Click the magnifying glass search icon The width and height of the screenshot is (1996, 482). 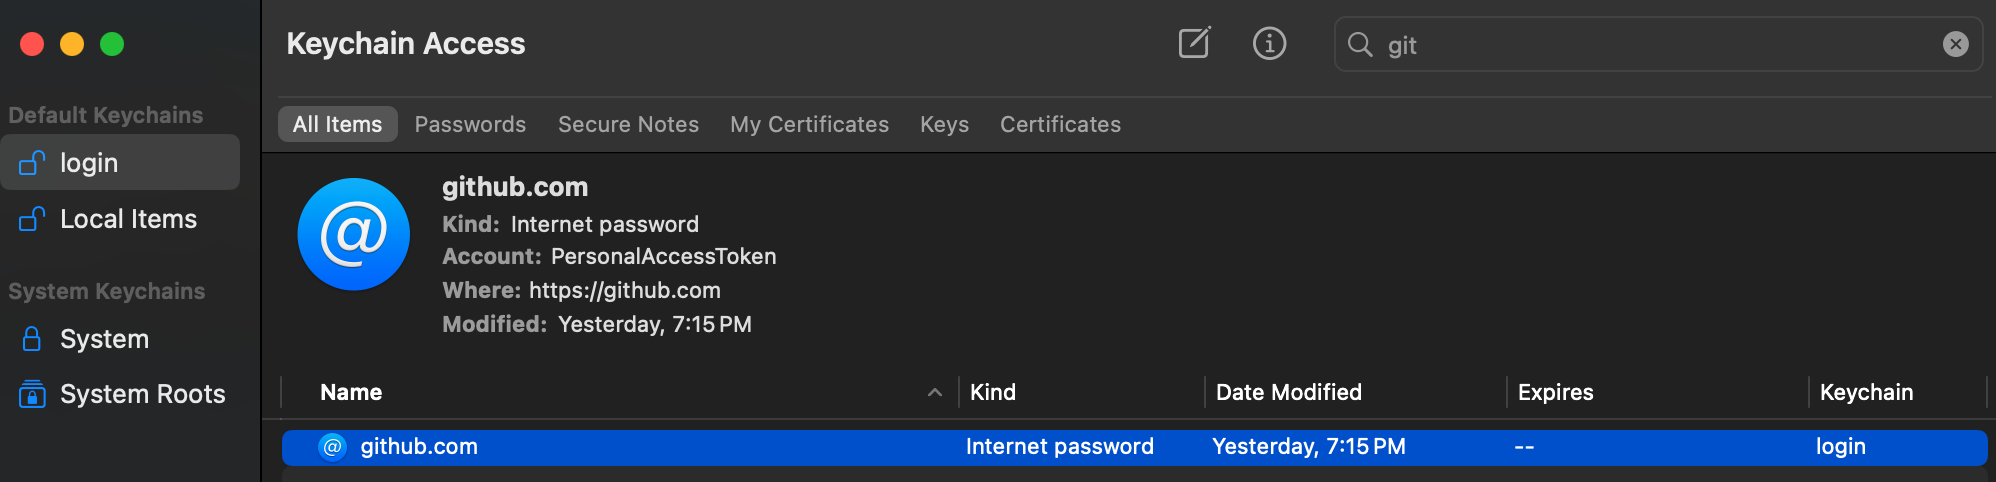1360,44
